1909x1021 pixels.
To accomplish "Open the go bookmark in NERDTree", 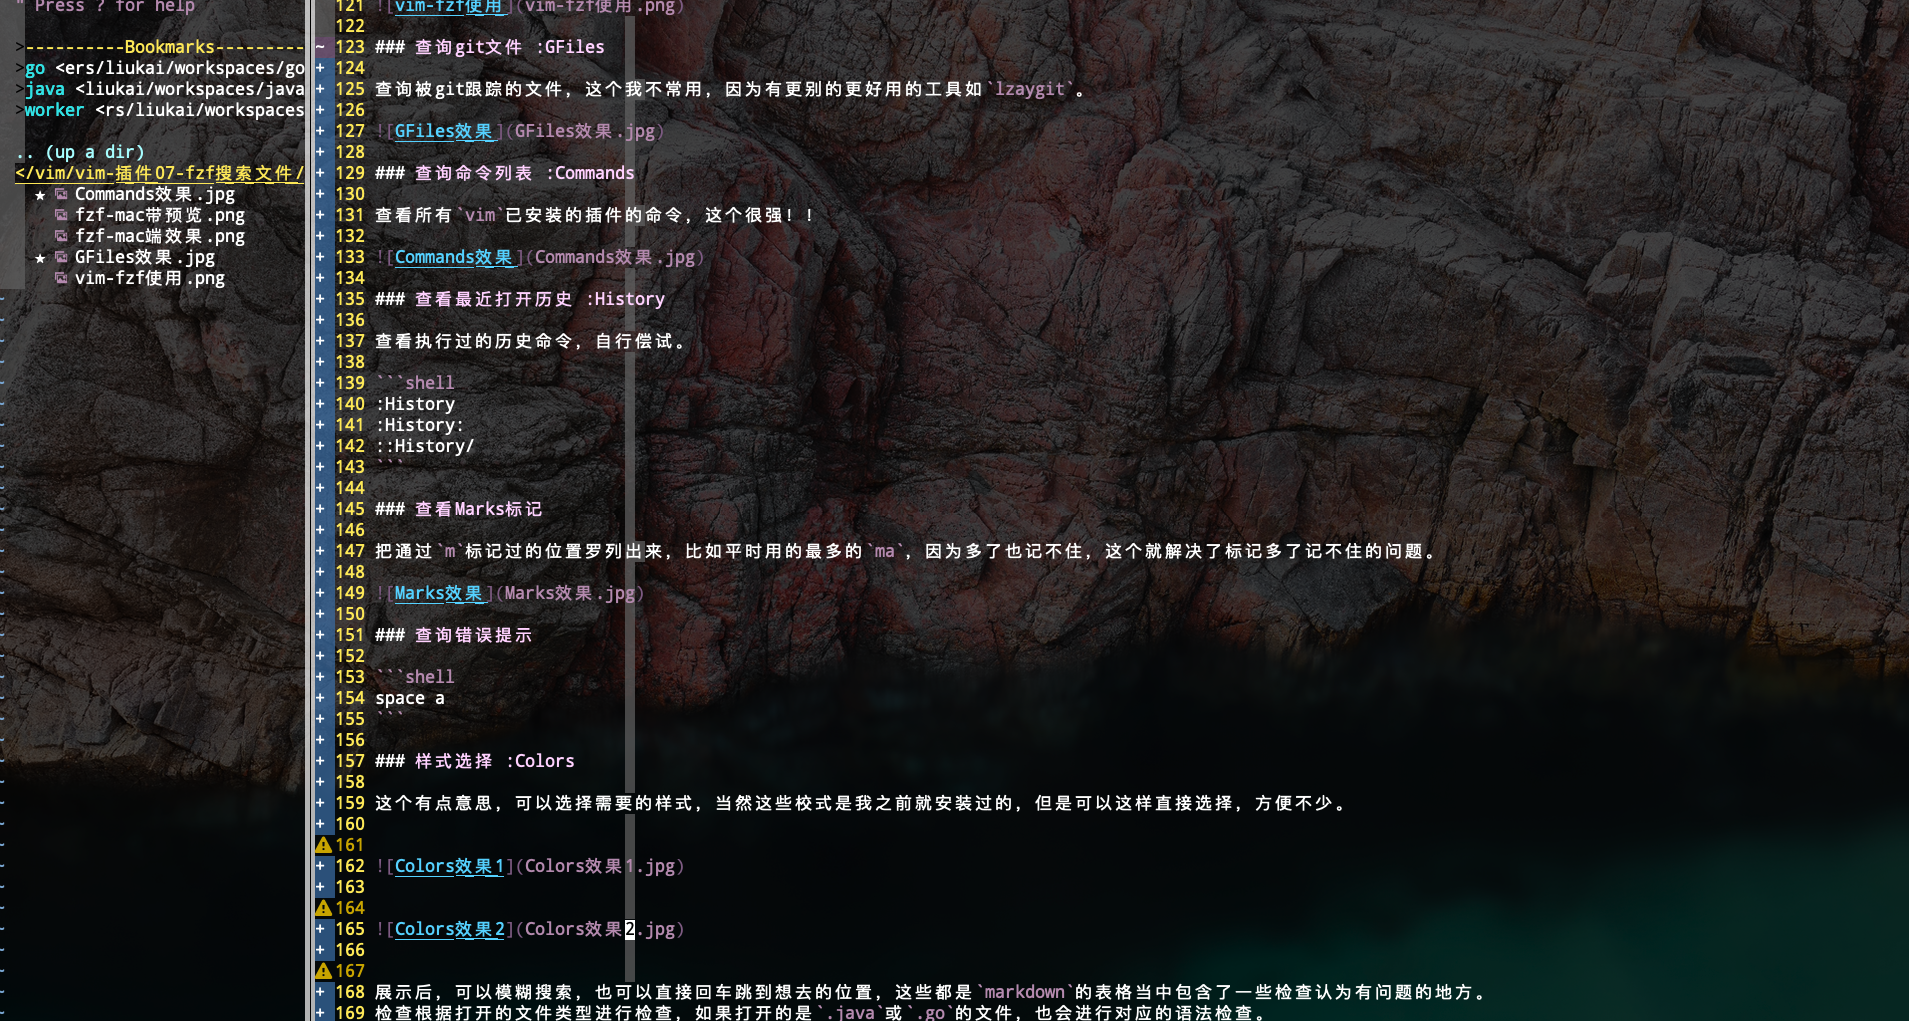I will tap(164, 68).
